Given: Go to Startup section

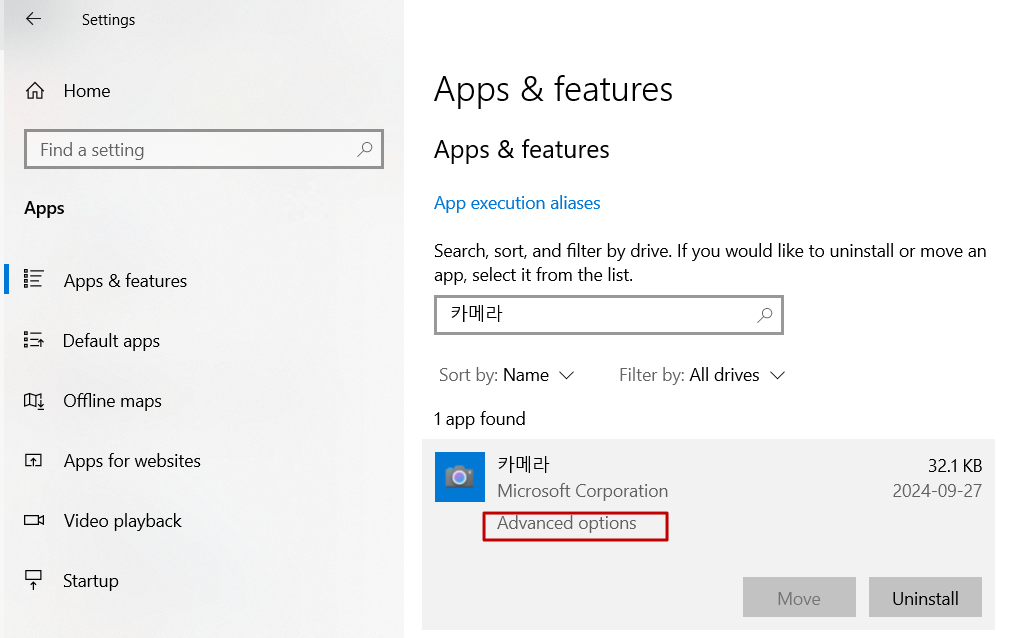Looking at the screenshot, I should point(91,581).
